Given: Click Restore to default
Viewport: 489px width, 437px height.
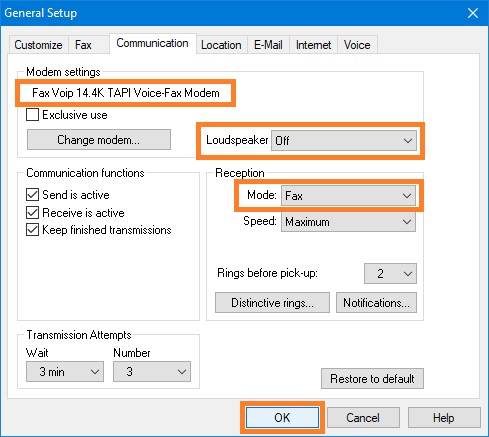Looking at the screenshot, I should coord(372,379).
